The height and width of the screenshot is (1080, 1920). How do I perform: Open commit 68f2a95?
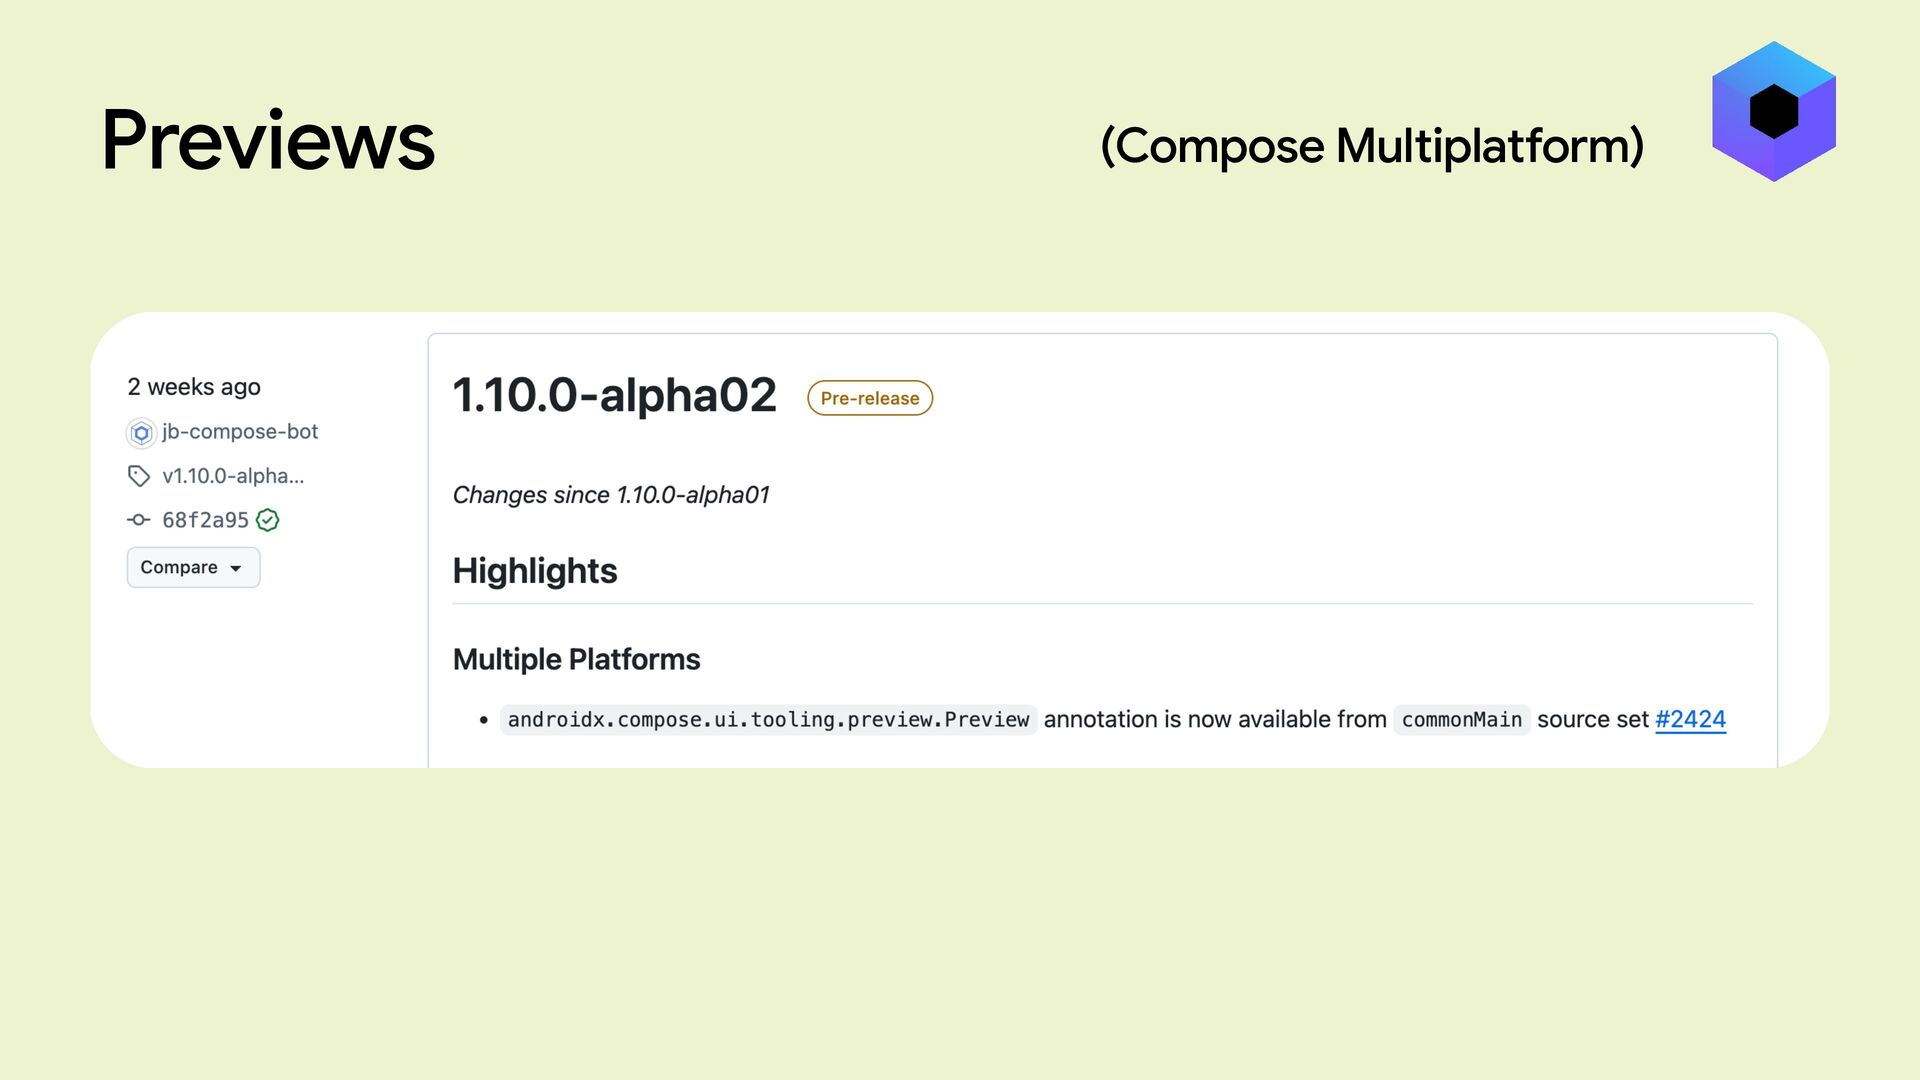point(205,520)
